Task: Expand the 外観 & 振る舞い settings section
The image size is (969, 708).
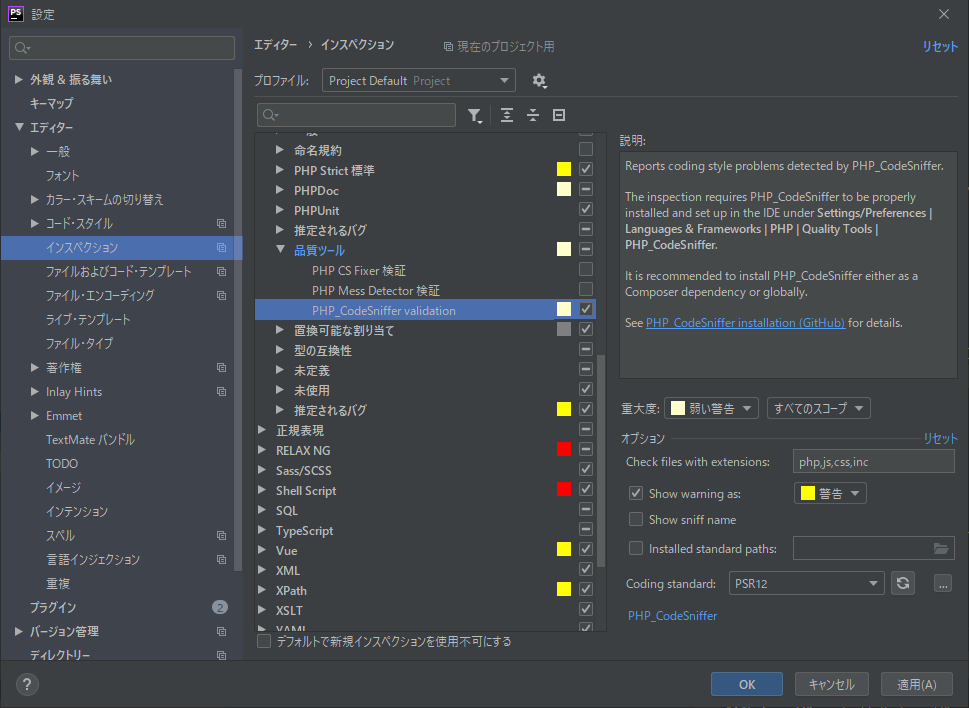Action: (19, 79)
